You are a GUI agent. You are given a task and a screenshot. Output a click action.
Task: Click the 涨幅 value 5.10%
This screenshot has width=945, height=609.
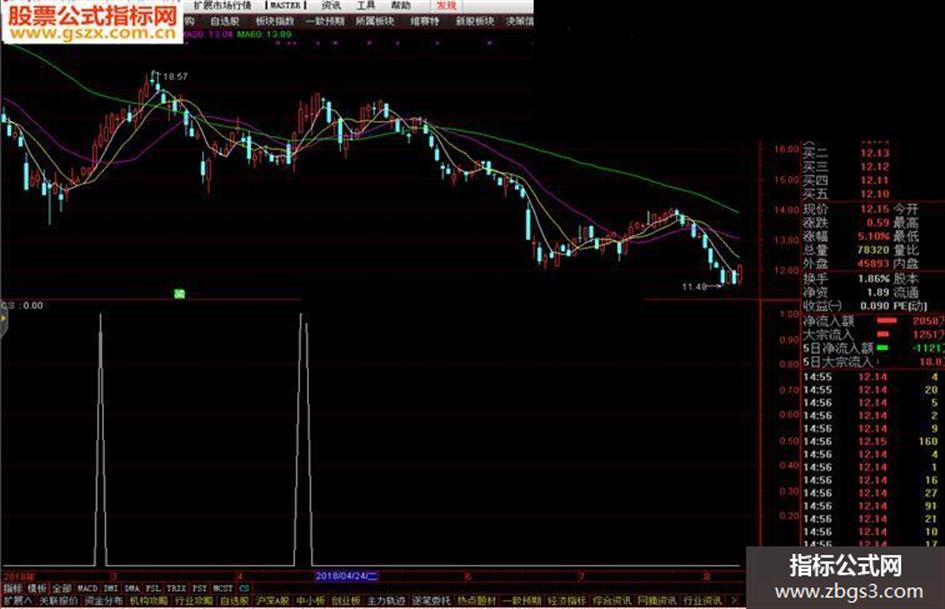click(x=874, y=236)
